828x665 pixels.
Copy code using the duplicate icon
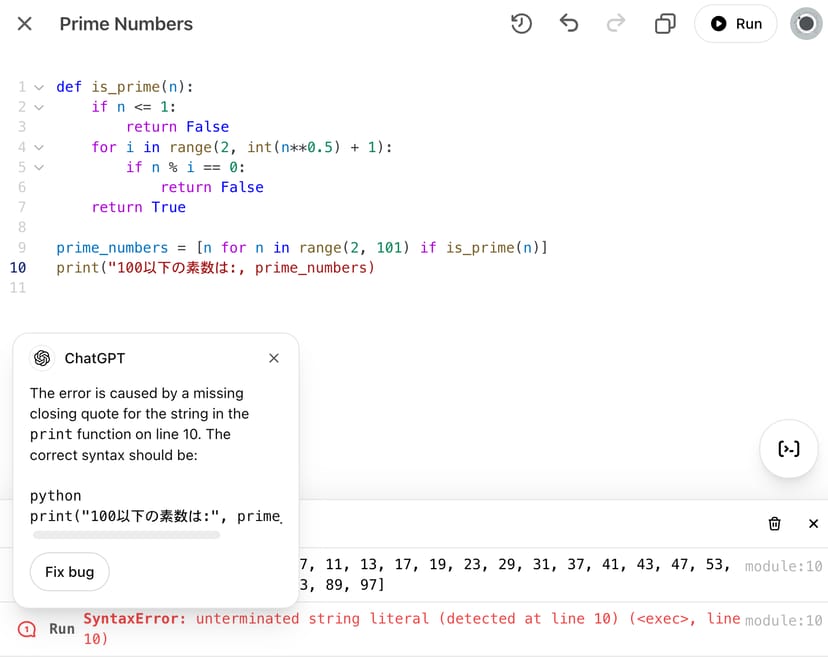tap(665, 24)
